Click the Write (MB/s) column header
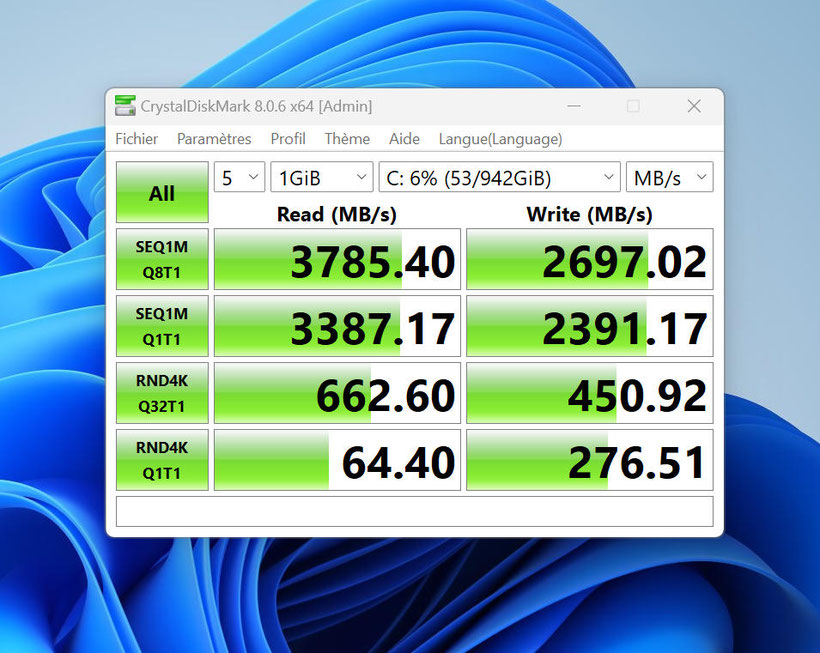This screenshot has width=820, height=653. [x=589, y=214]
